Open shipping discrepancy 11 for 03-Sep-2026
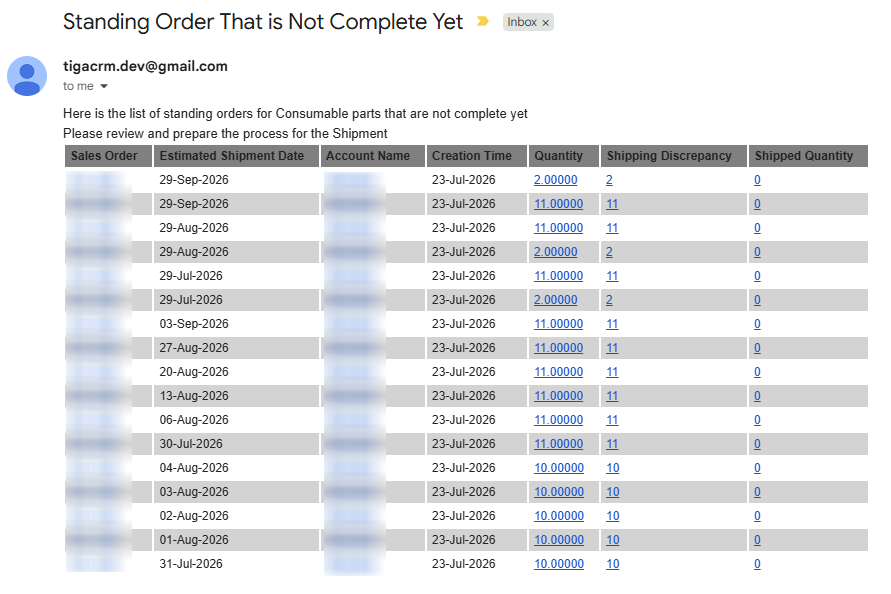The width and height of the screenshot is (891, 594). tap(612, 324)
